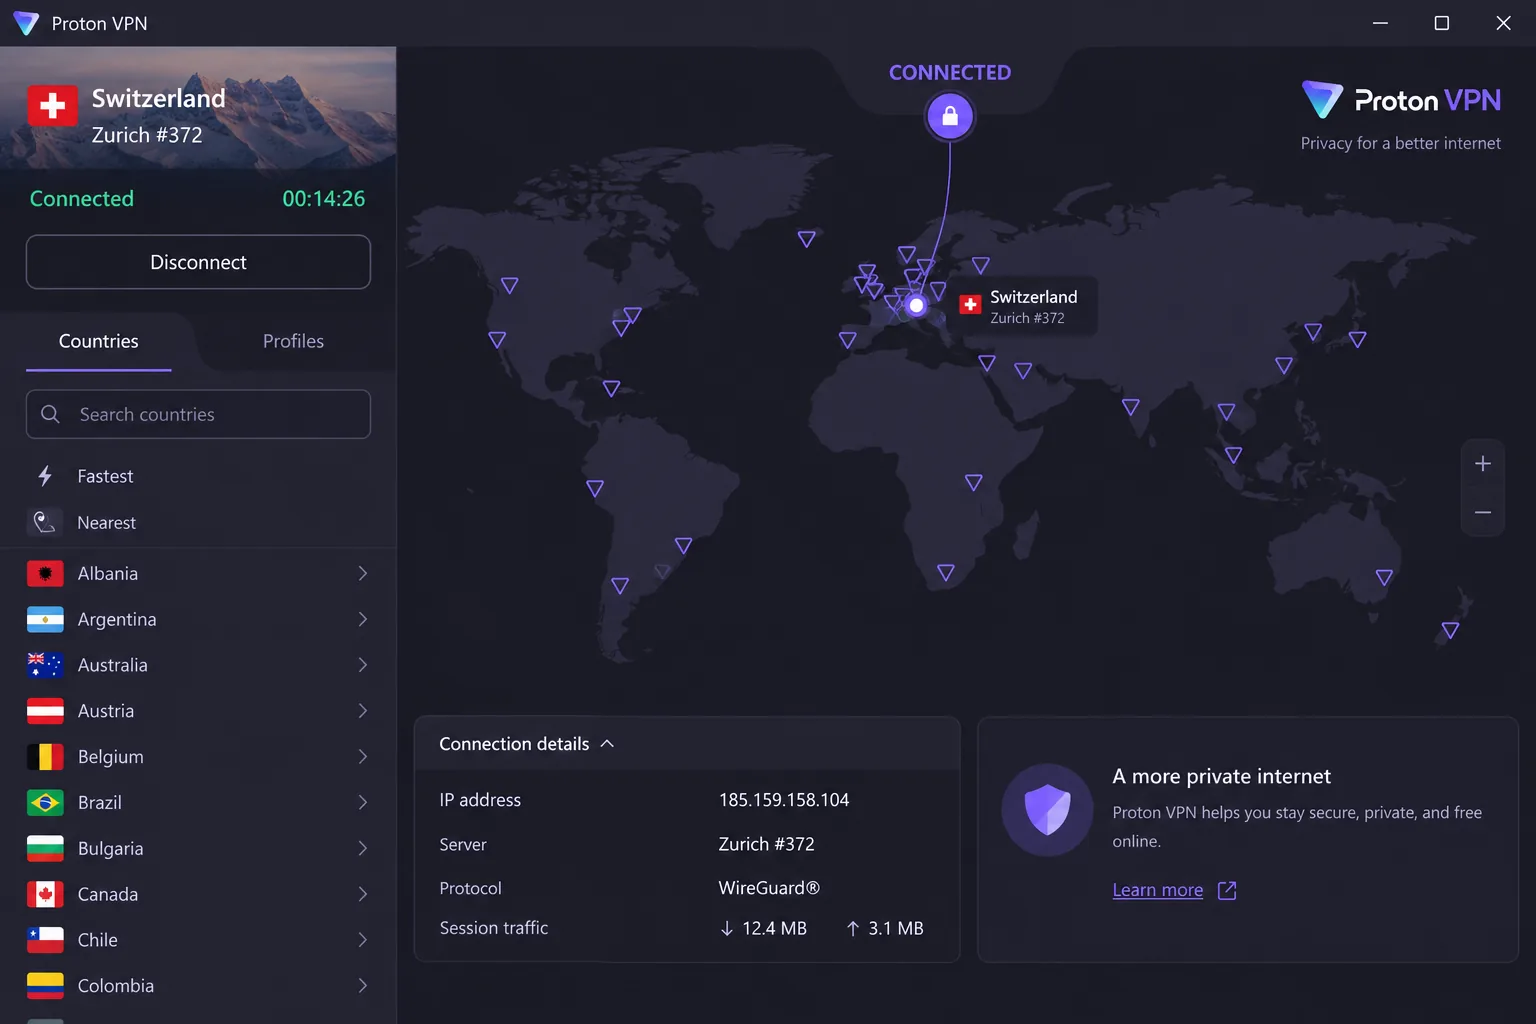Screen dimensions: 1536x1024
Task: Click the Bulgaria flag icon
Action: point(45,849)
